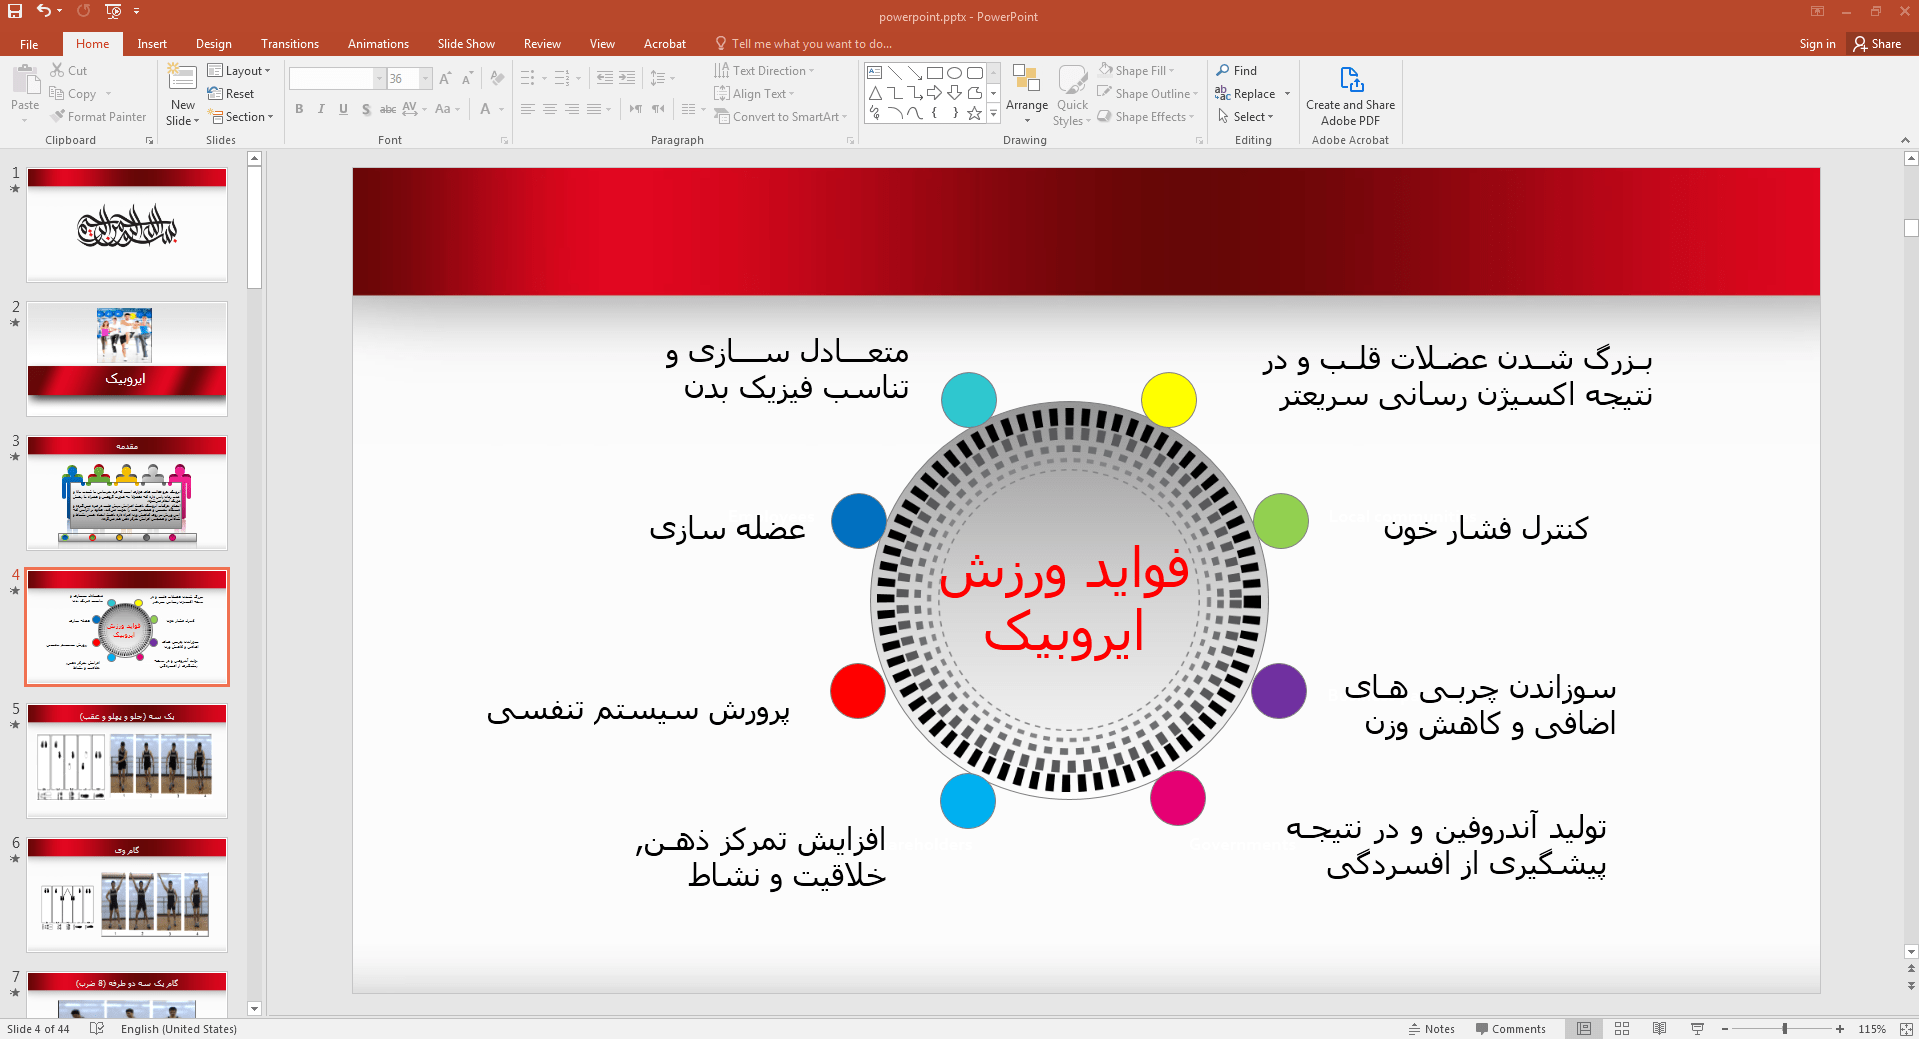
Task: Click Reset slide layout
Action: (231, 94)
